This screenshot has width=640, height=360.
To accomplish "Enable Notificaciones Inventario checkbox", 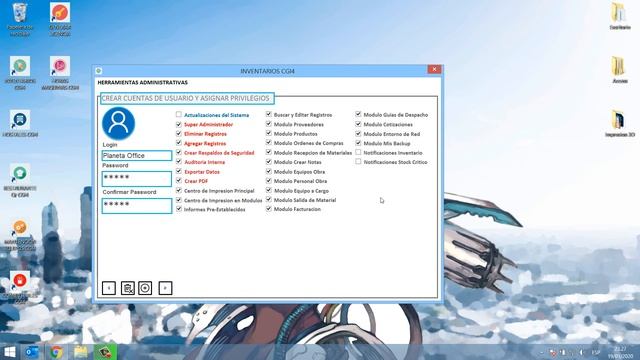I will 358,152.
